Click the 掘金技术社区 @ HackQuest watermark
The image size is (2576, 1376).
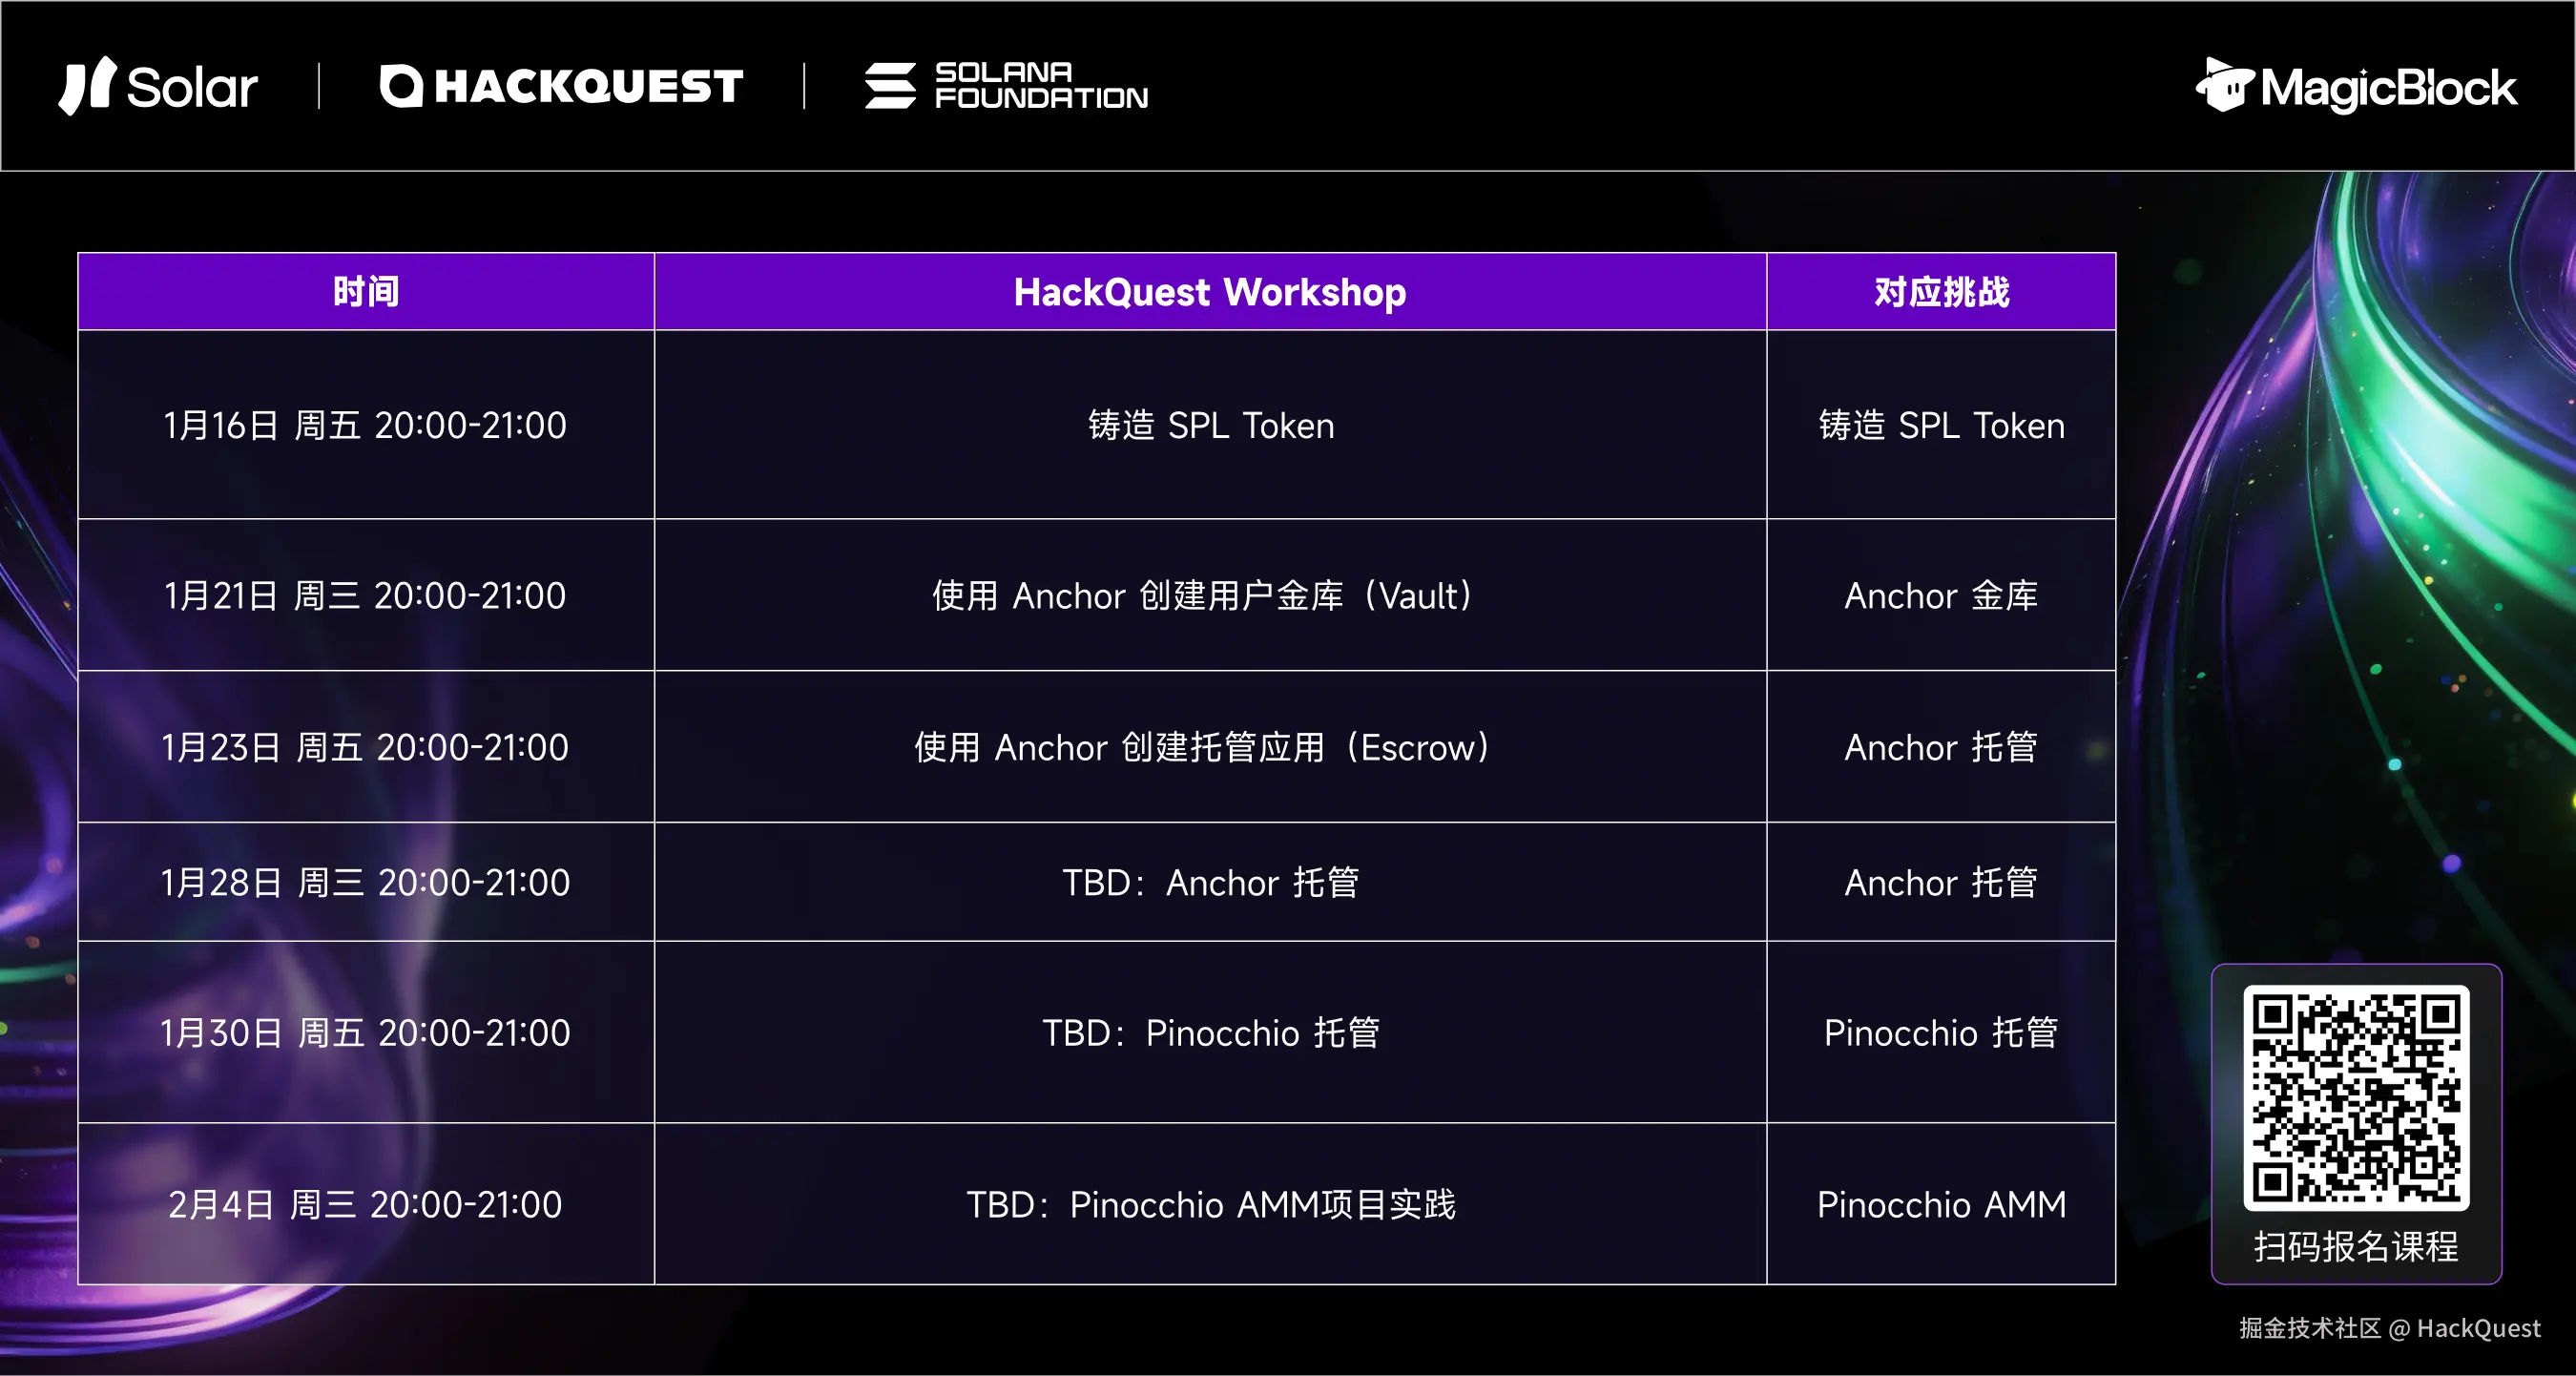2389,1328
